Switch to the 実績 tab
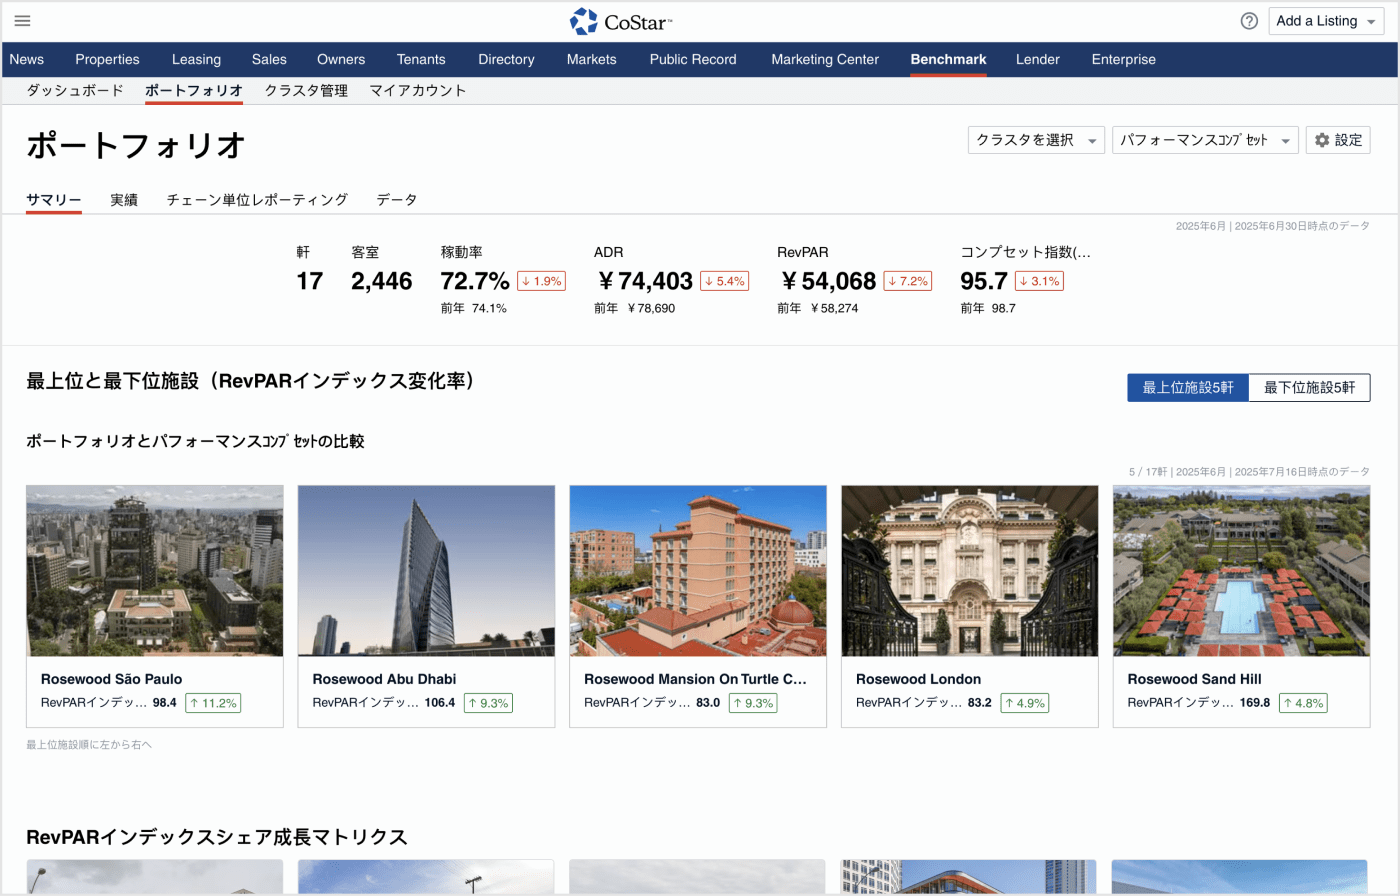Image resolution: width=1400 pixels, height=896 pixels. (124, 200)
